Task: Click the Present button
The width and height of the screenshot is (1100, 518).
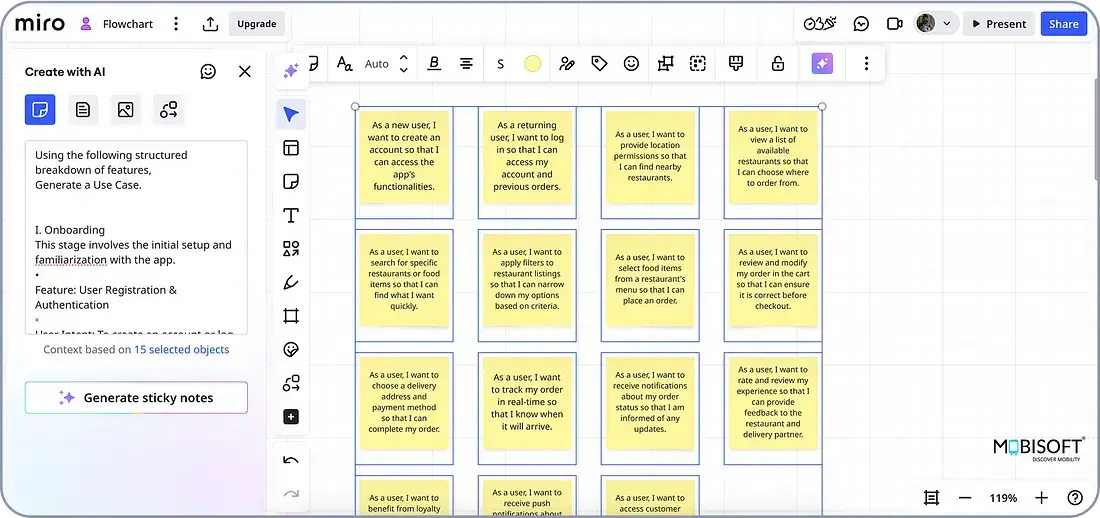Action: click(x=999, y=24)
